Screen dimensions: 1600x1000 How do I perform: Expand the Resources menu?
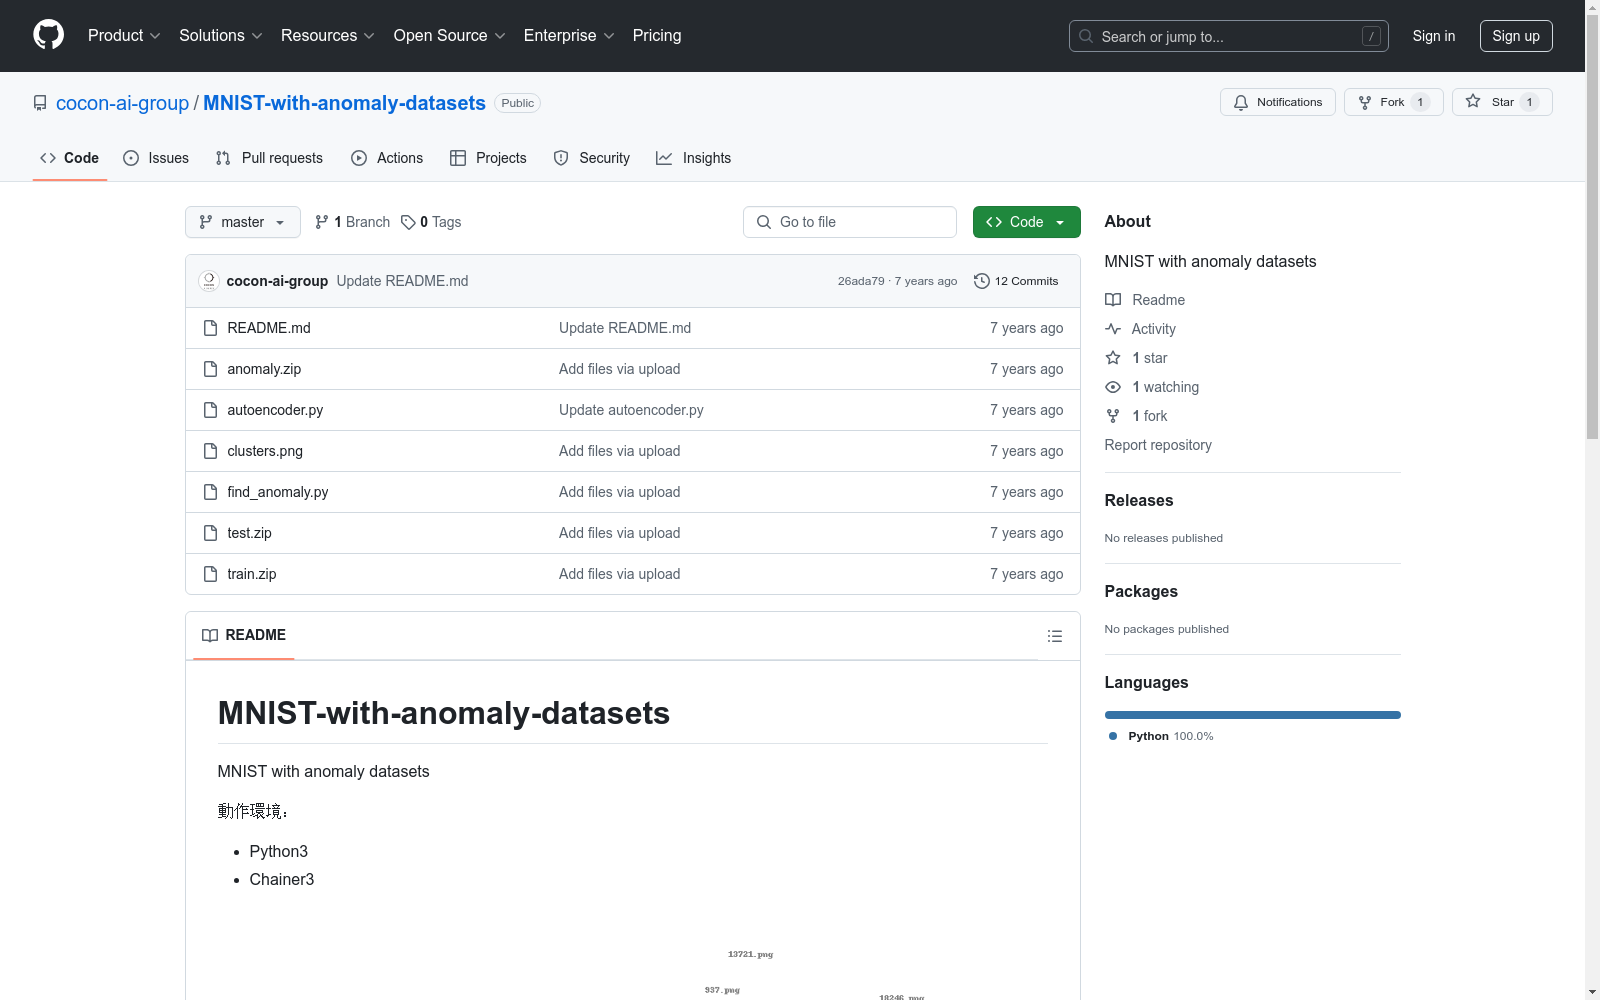pos(328,36)
